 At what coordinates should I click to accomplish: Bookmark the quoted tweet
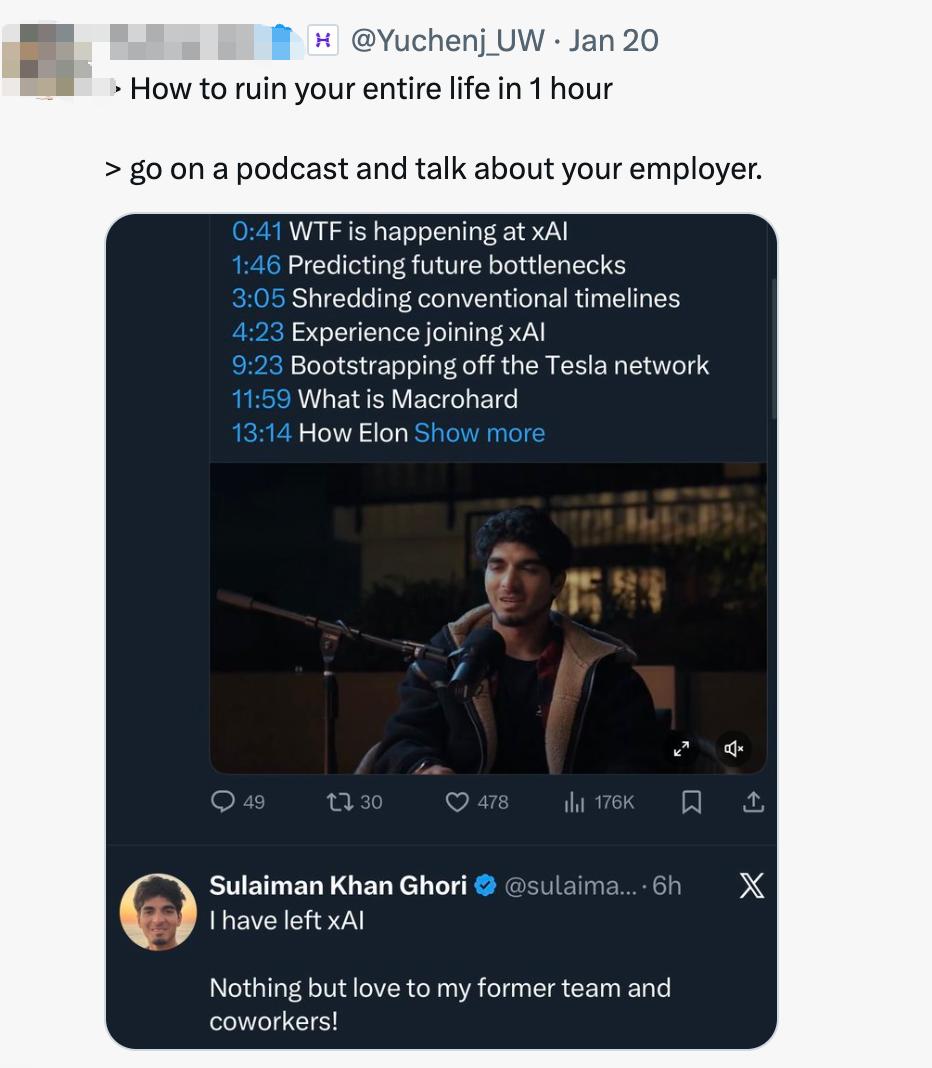pos(691,802)
